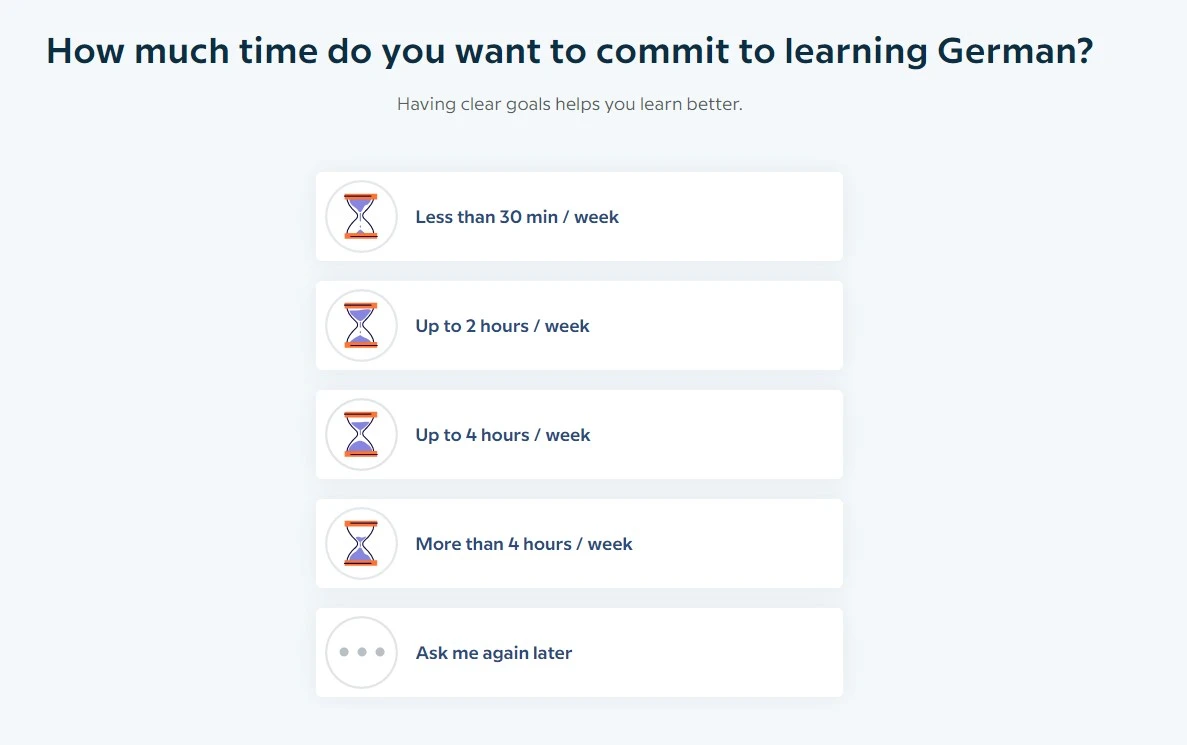1187x745 pixels.
Task: Click the three-dots icon beside Ask me again later
Action: click(x=361, y=653)
